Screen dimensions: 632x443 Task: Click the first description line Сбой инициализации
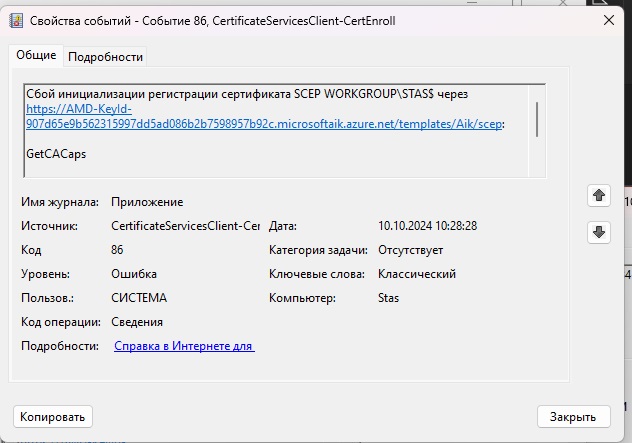click(x=247, y=94)
